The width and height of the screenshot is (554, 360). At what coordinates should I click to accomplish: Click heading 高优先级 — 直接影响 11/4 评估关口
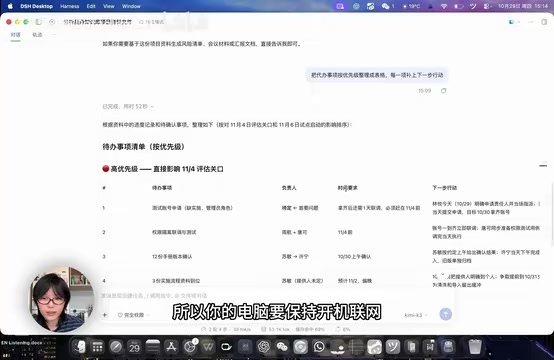163,169
